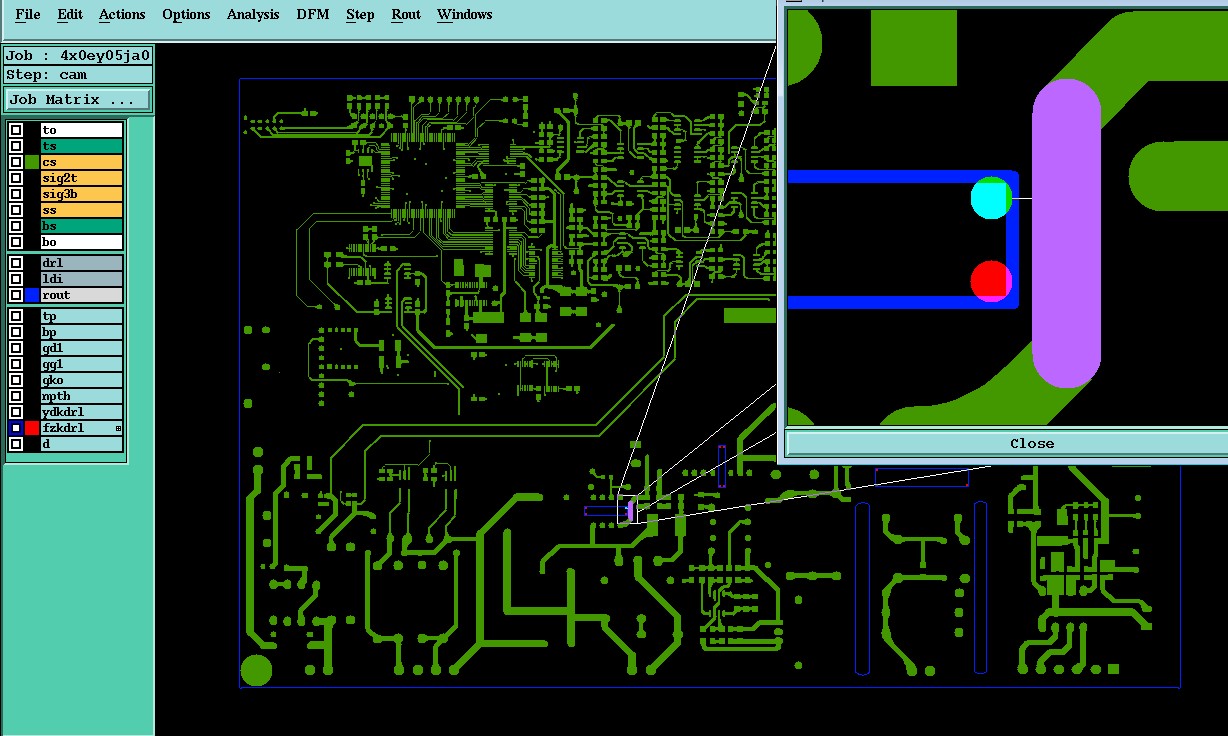The width and height of the screenshot is (1228, 736).
Task: Open the File menu
Action: (28, 14)
